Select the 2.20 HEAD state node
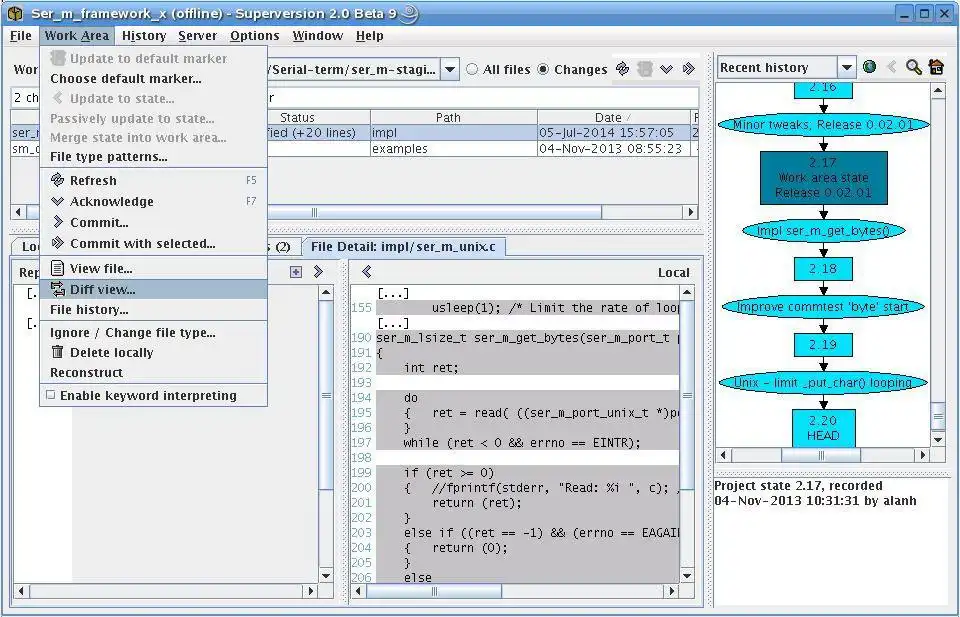The width and height of the screenshot is (960, 617). coord(823,428)
